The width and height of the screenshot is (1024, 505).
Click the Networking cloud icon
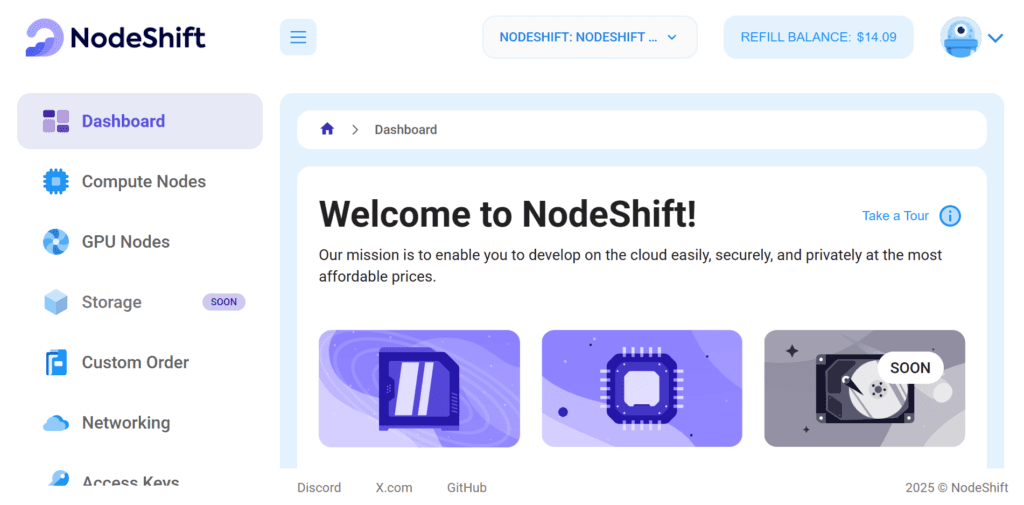pyautogui.click(x=56, y=423)
